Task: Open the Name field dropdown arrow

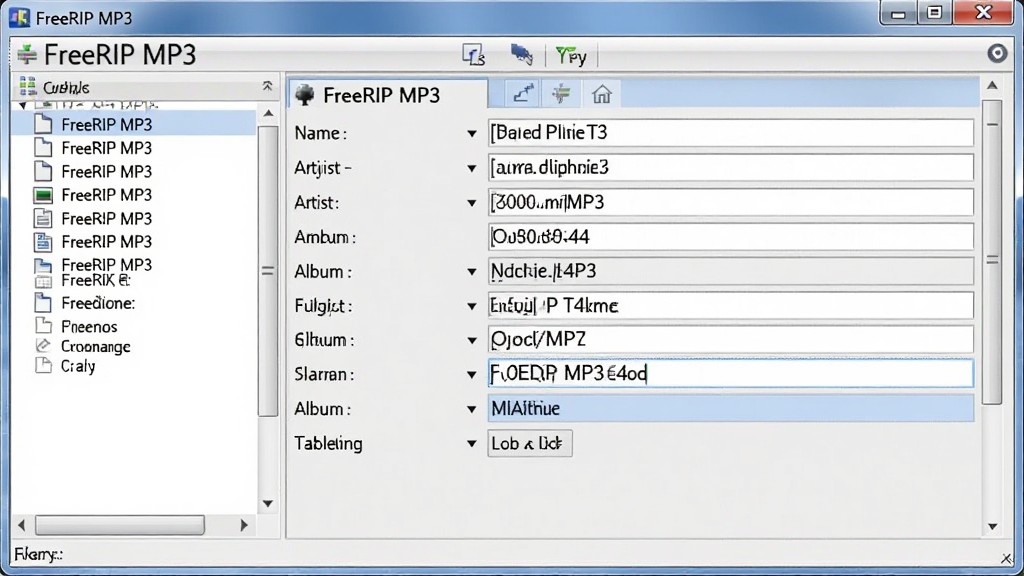Action: point(472,133)
